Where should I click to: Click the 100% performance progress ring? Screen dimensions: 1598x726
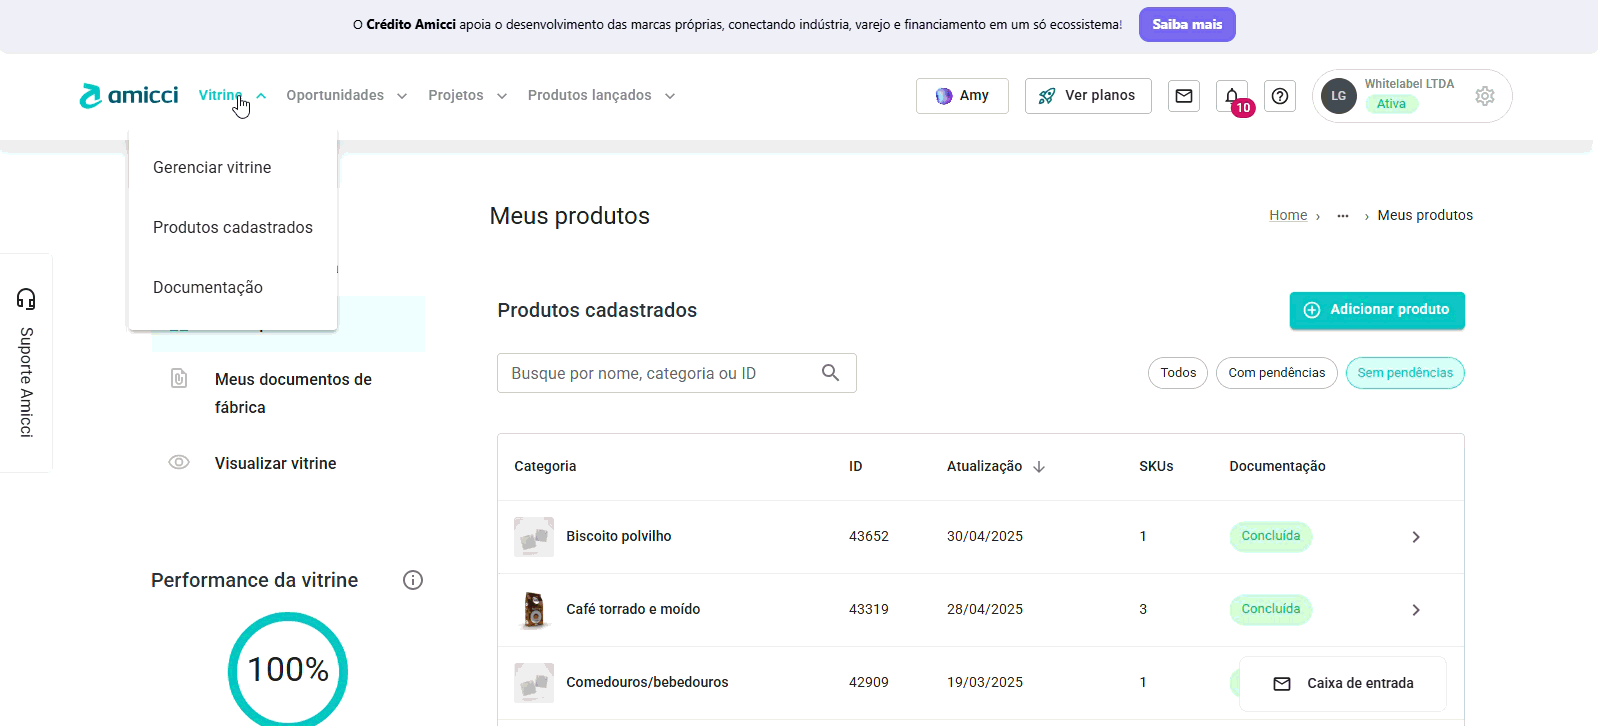(x=288, y=669)
